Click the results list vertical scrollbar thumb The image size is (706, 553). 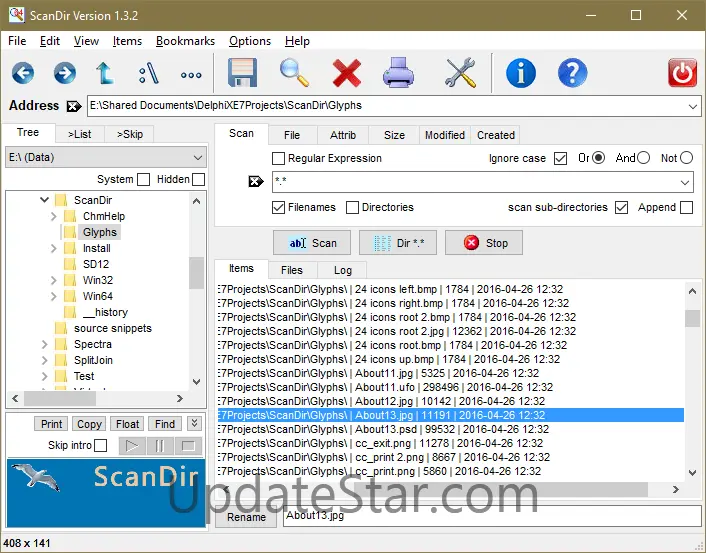pos(692,318)
